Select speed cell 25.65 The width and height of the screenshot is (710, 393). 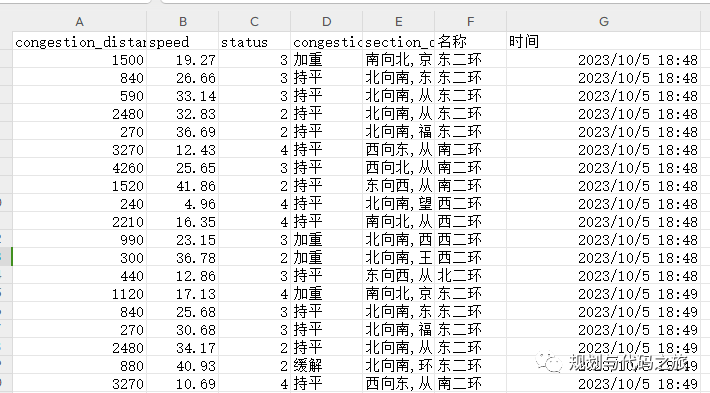click(x=182, y=168)
